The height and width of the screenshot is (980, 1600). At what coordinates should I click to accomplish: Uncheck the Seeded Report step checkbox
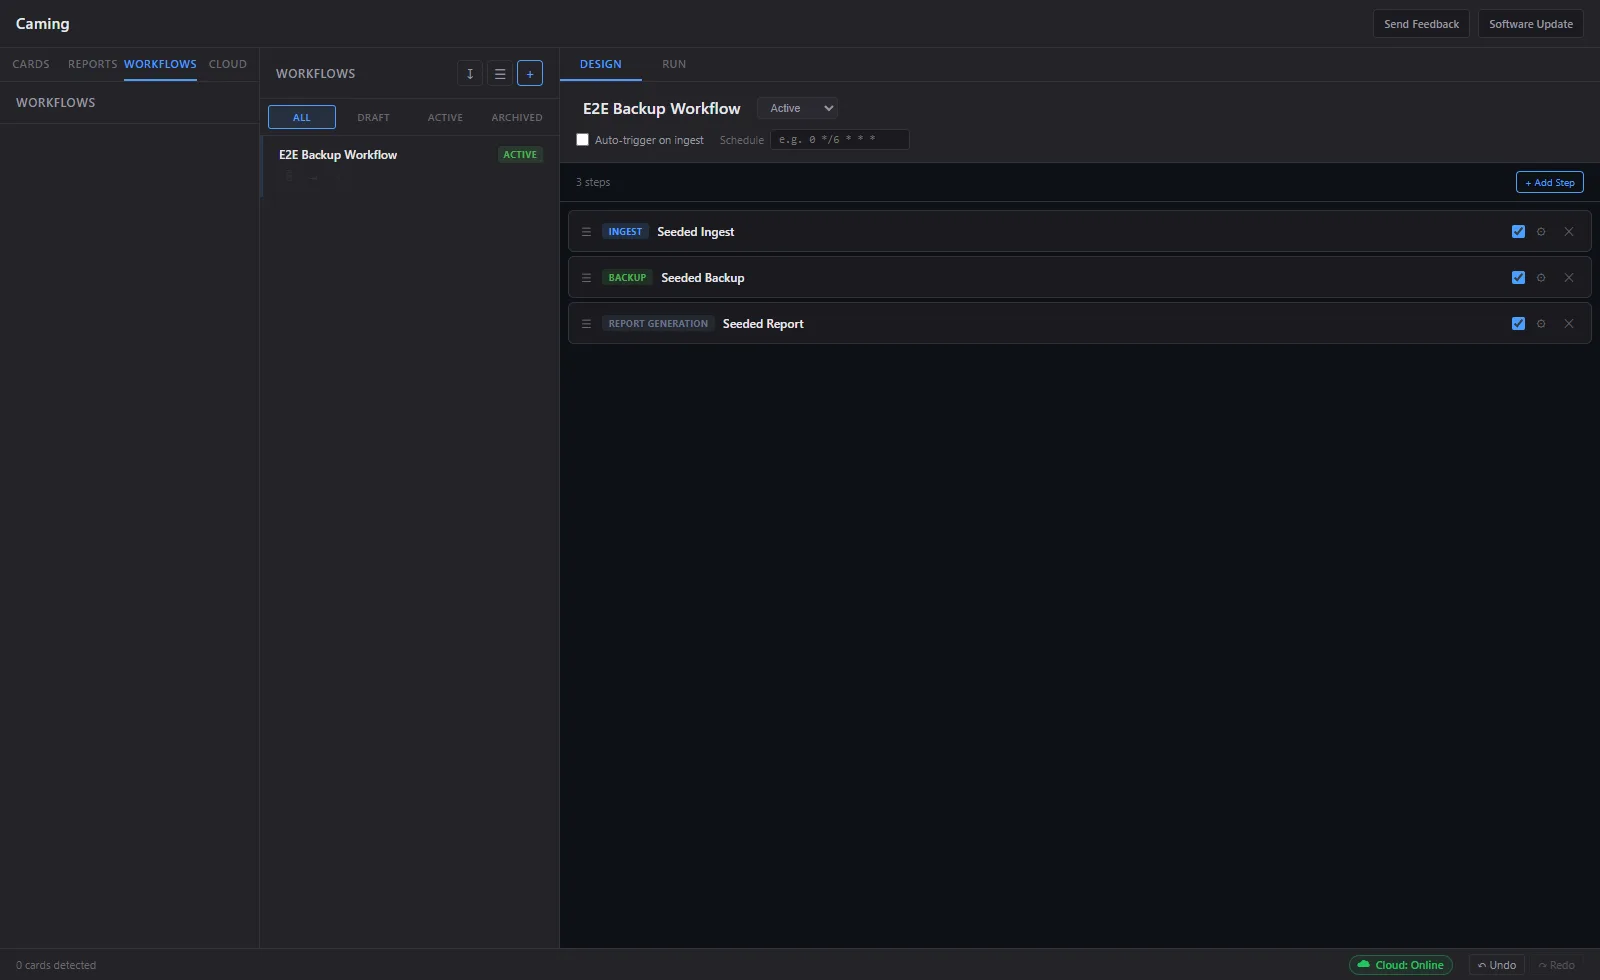tap(1519, 323)
